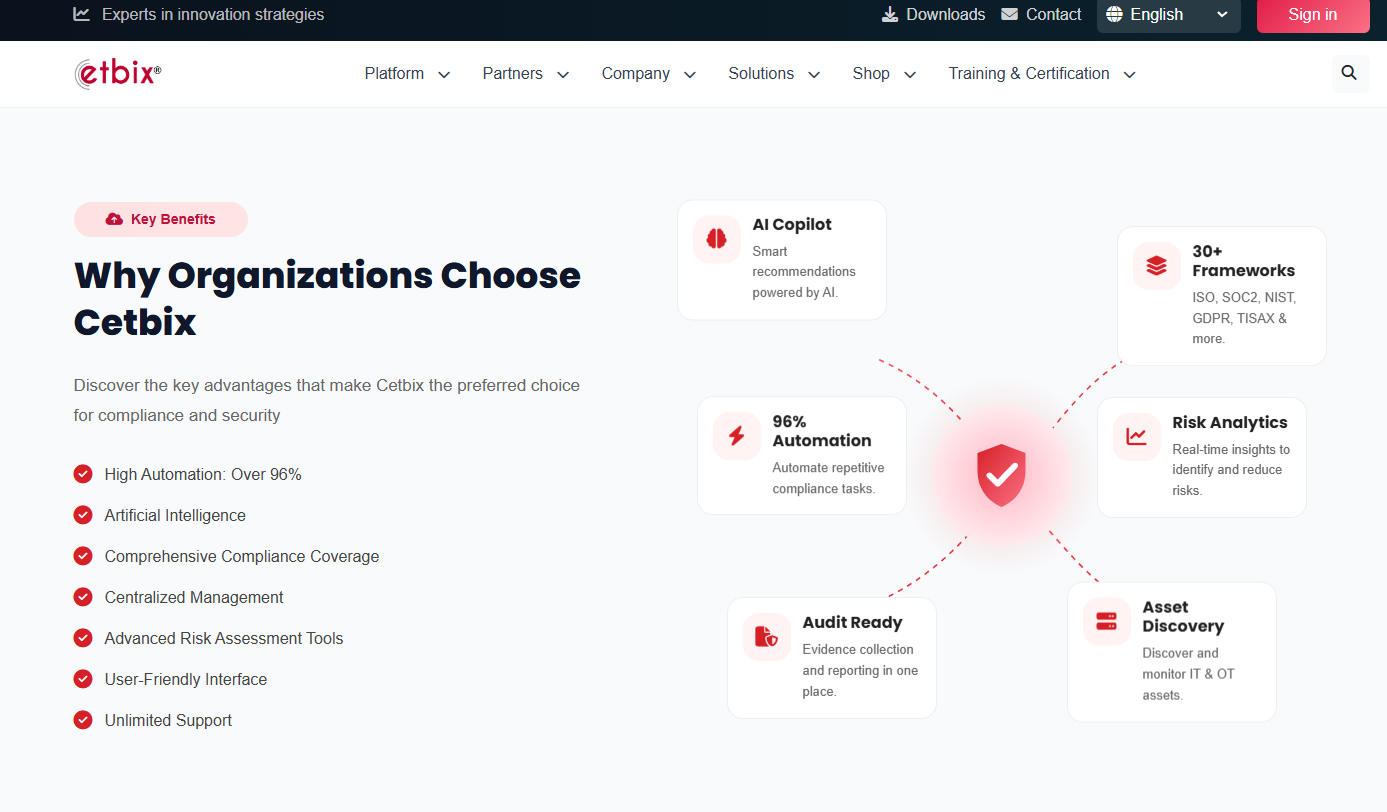
Task: Click check icon beside Centralized Management
Action: click(x=83, y=597)
